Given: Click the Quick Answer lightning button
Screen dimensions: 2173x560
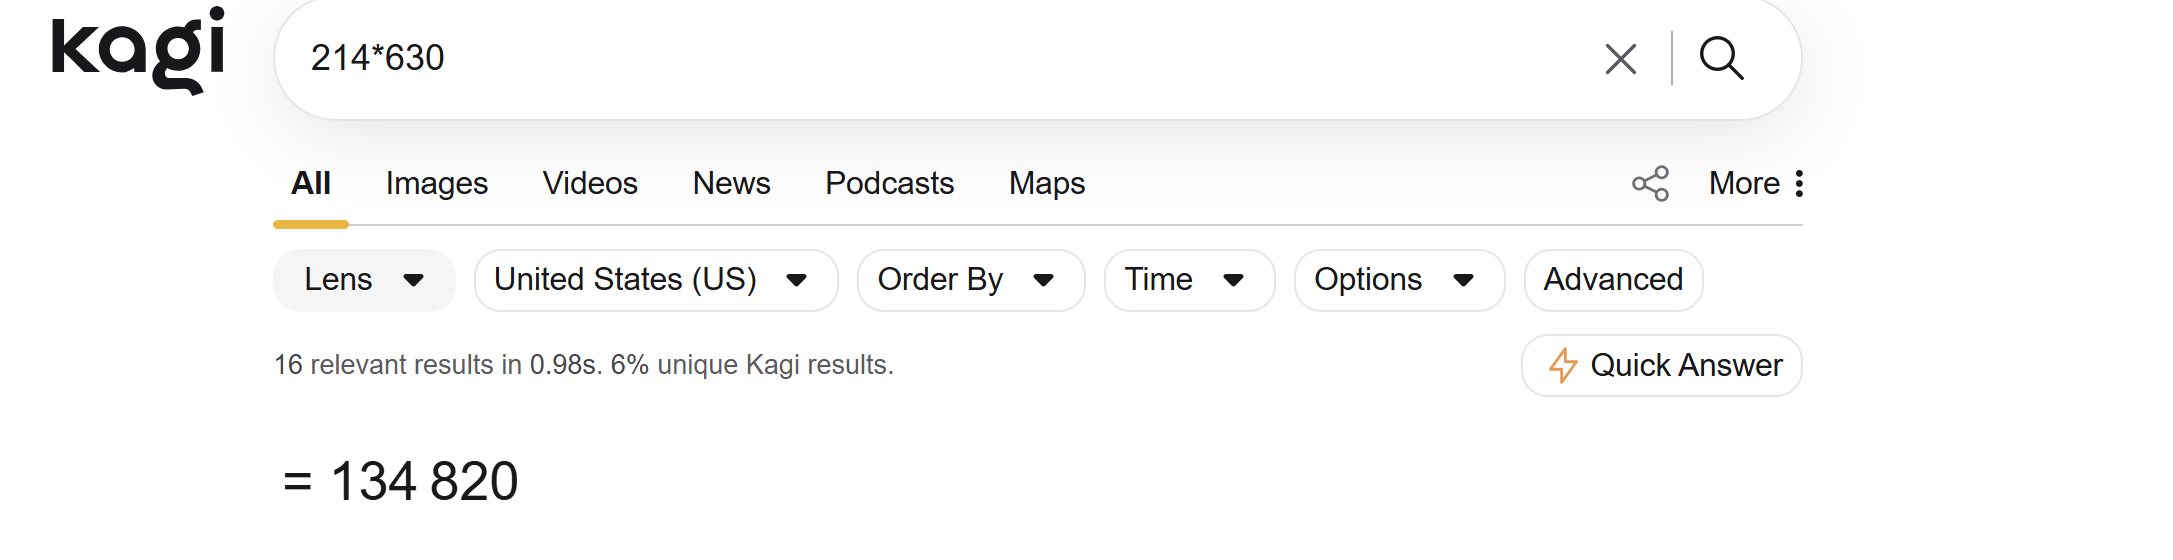Looking at the screenshot, I should (x=1662, y=366).
